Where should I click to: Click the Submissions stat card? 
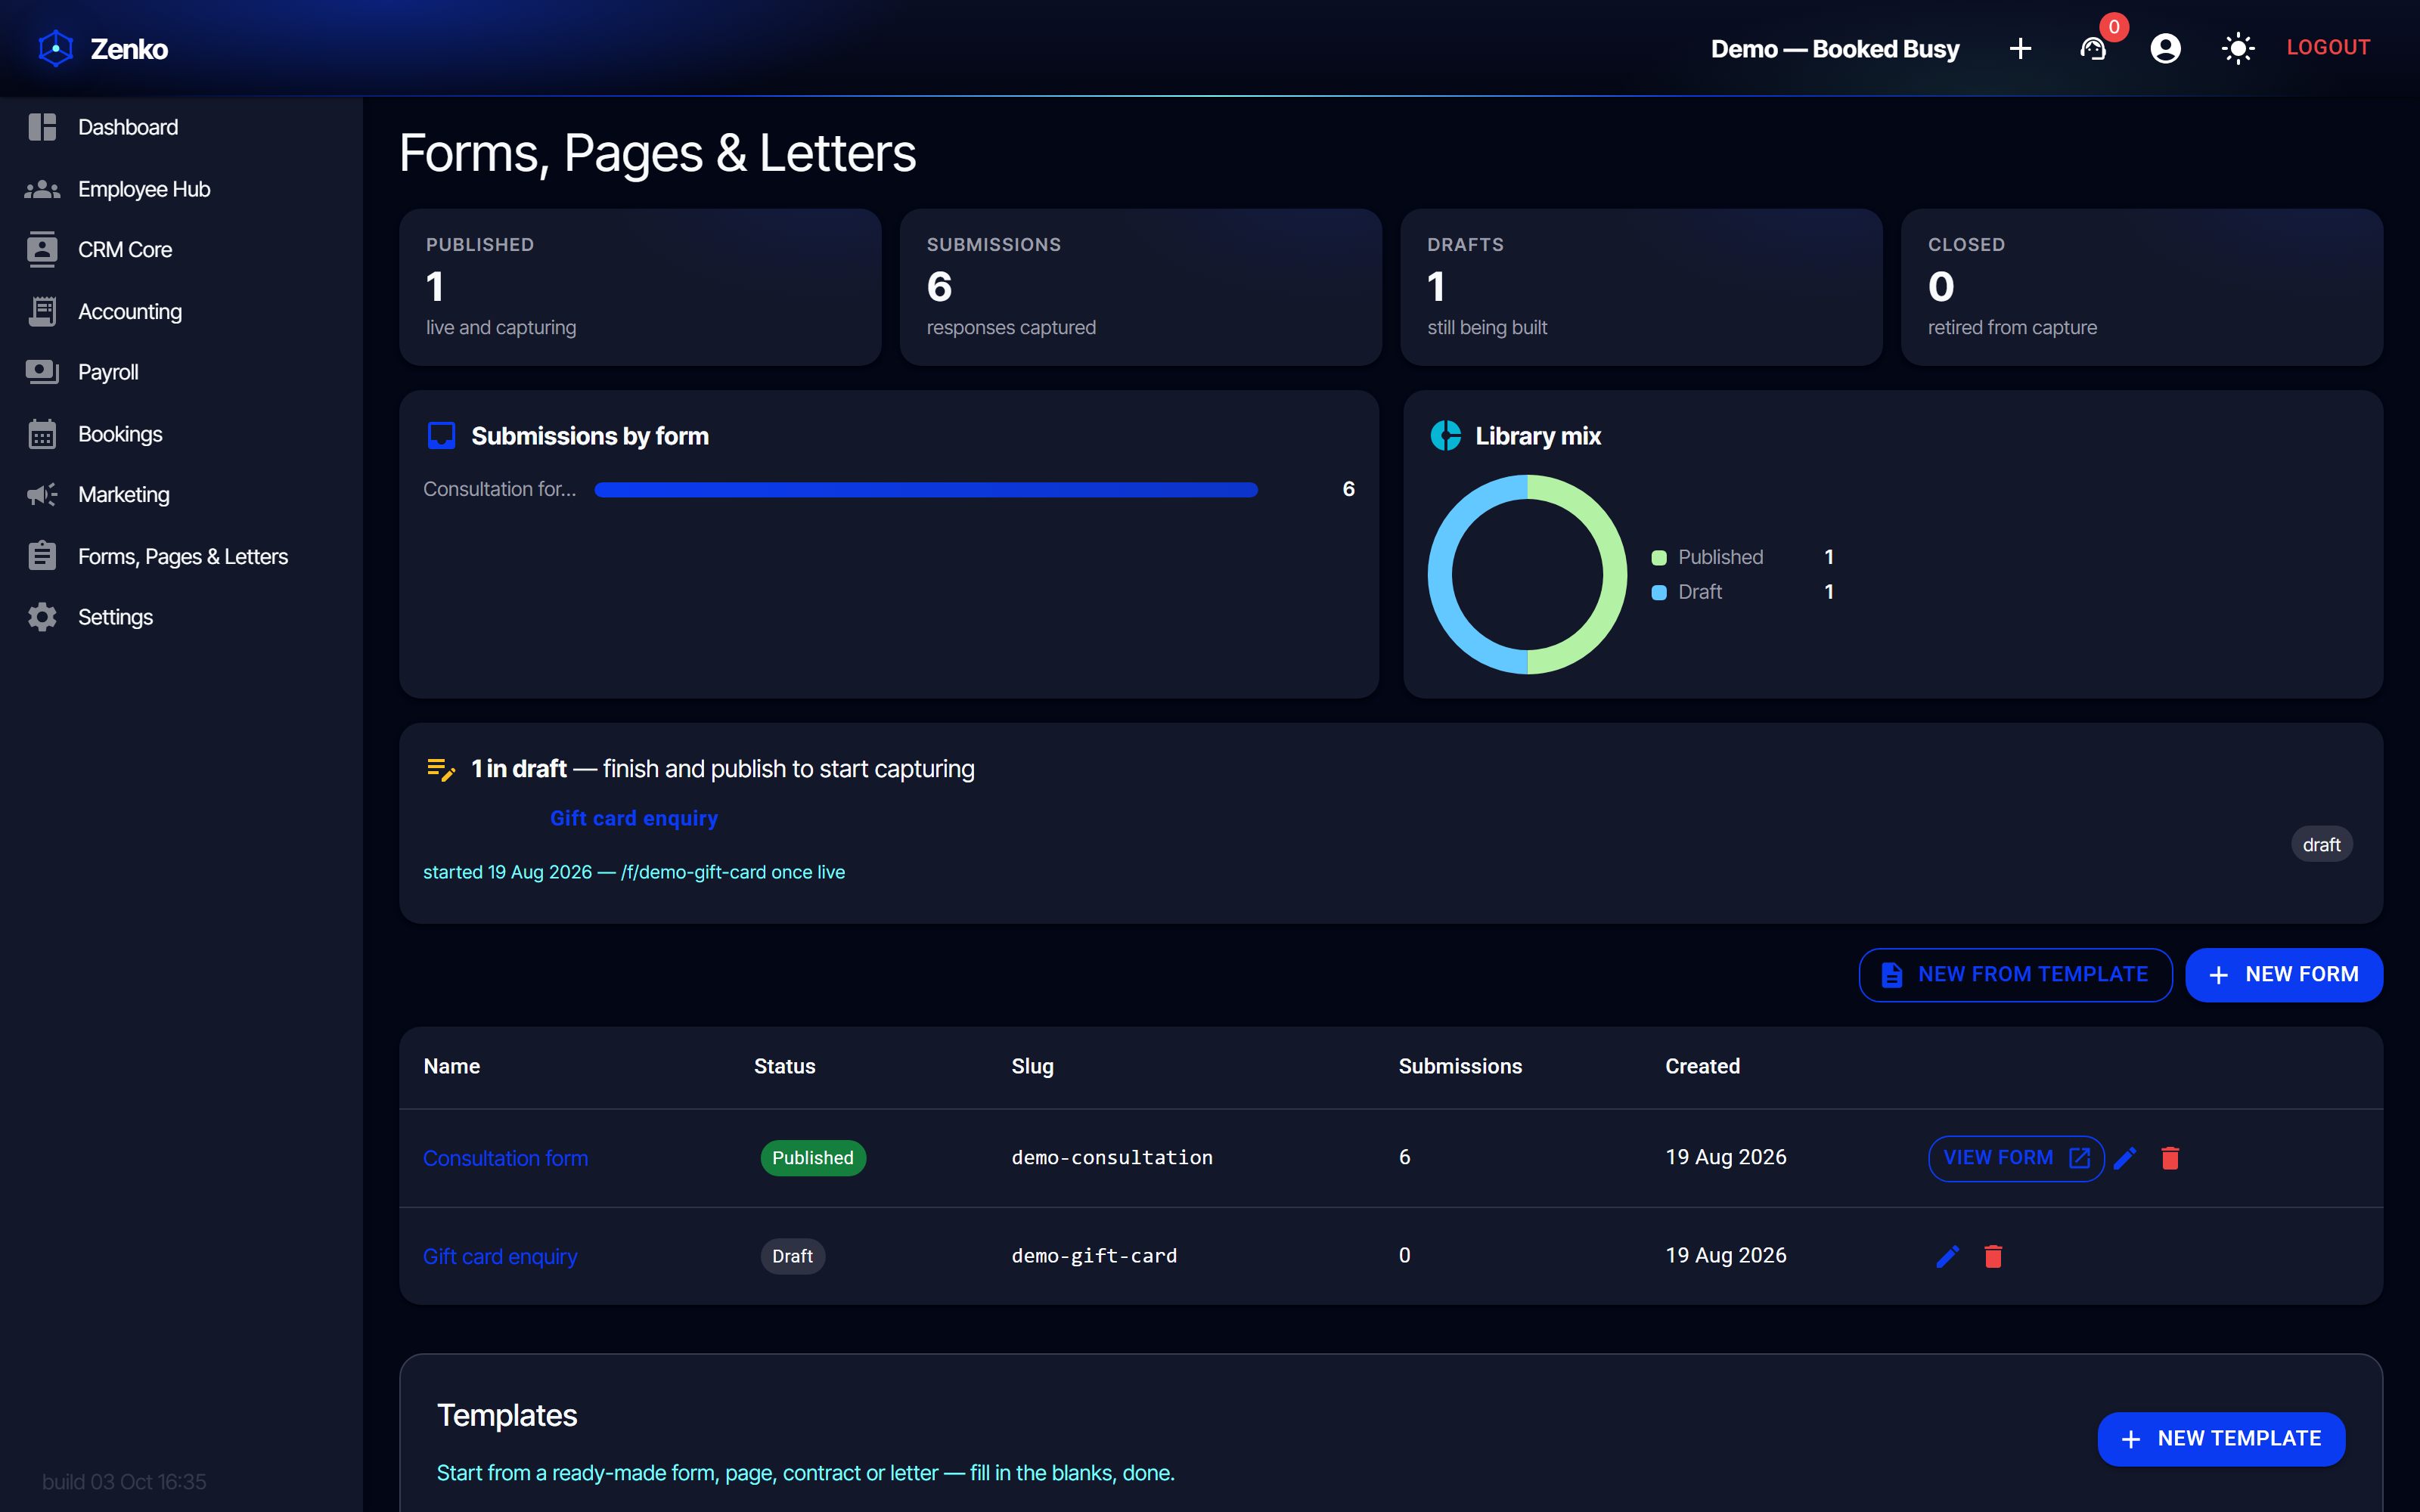pos(1140,287)
